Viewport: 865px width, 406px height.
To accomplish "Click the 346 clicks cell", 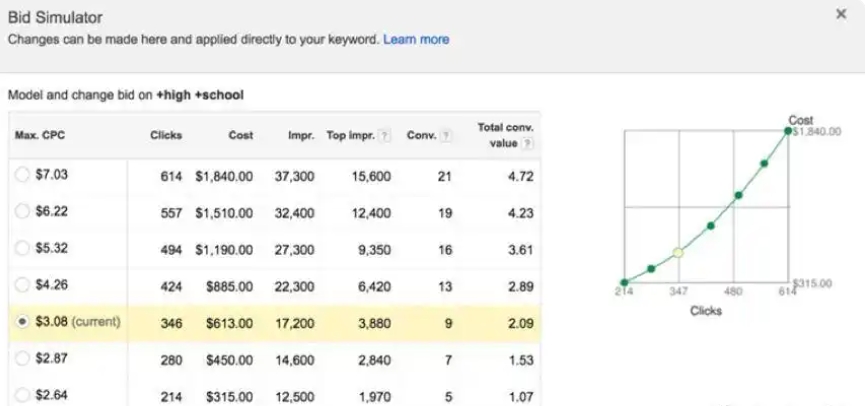I will pos(171,323).
